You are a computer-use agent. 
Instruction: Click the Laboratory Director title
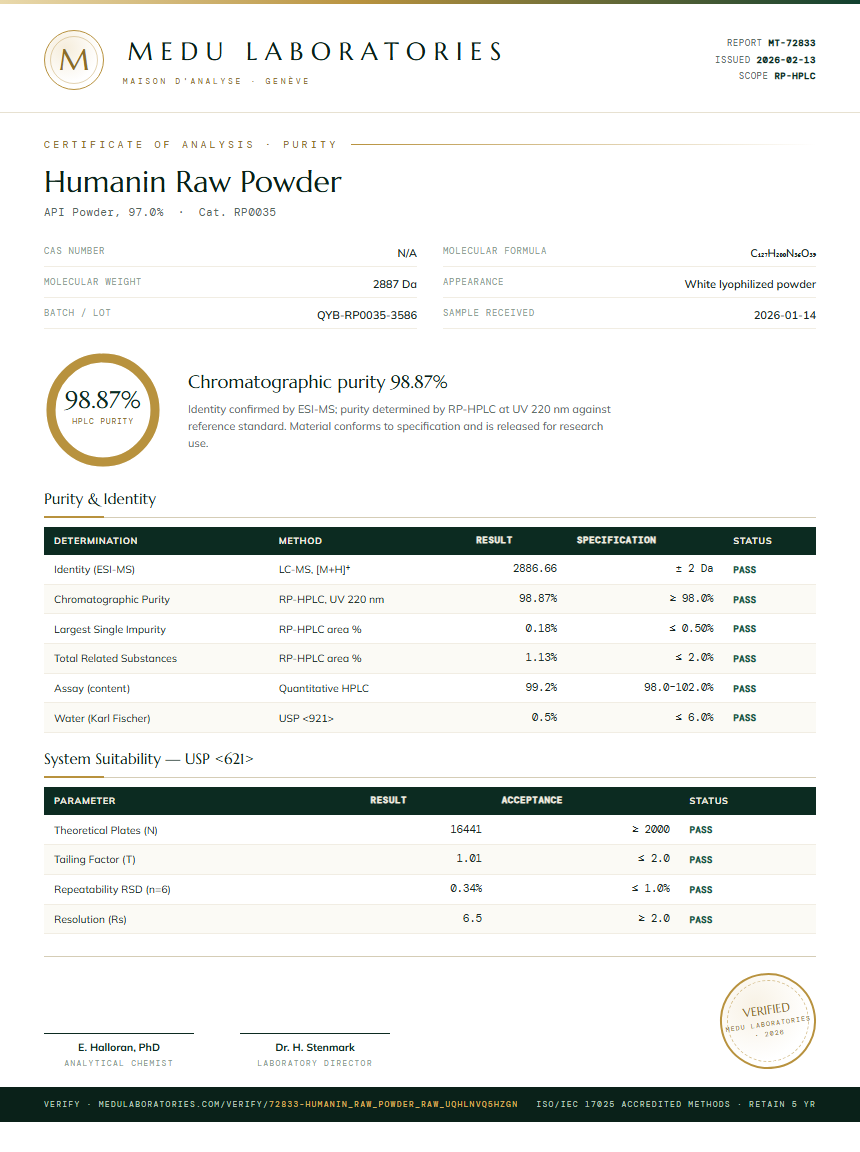pos(314,1063)
